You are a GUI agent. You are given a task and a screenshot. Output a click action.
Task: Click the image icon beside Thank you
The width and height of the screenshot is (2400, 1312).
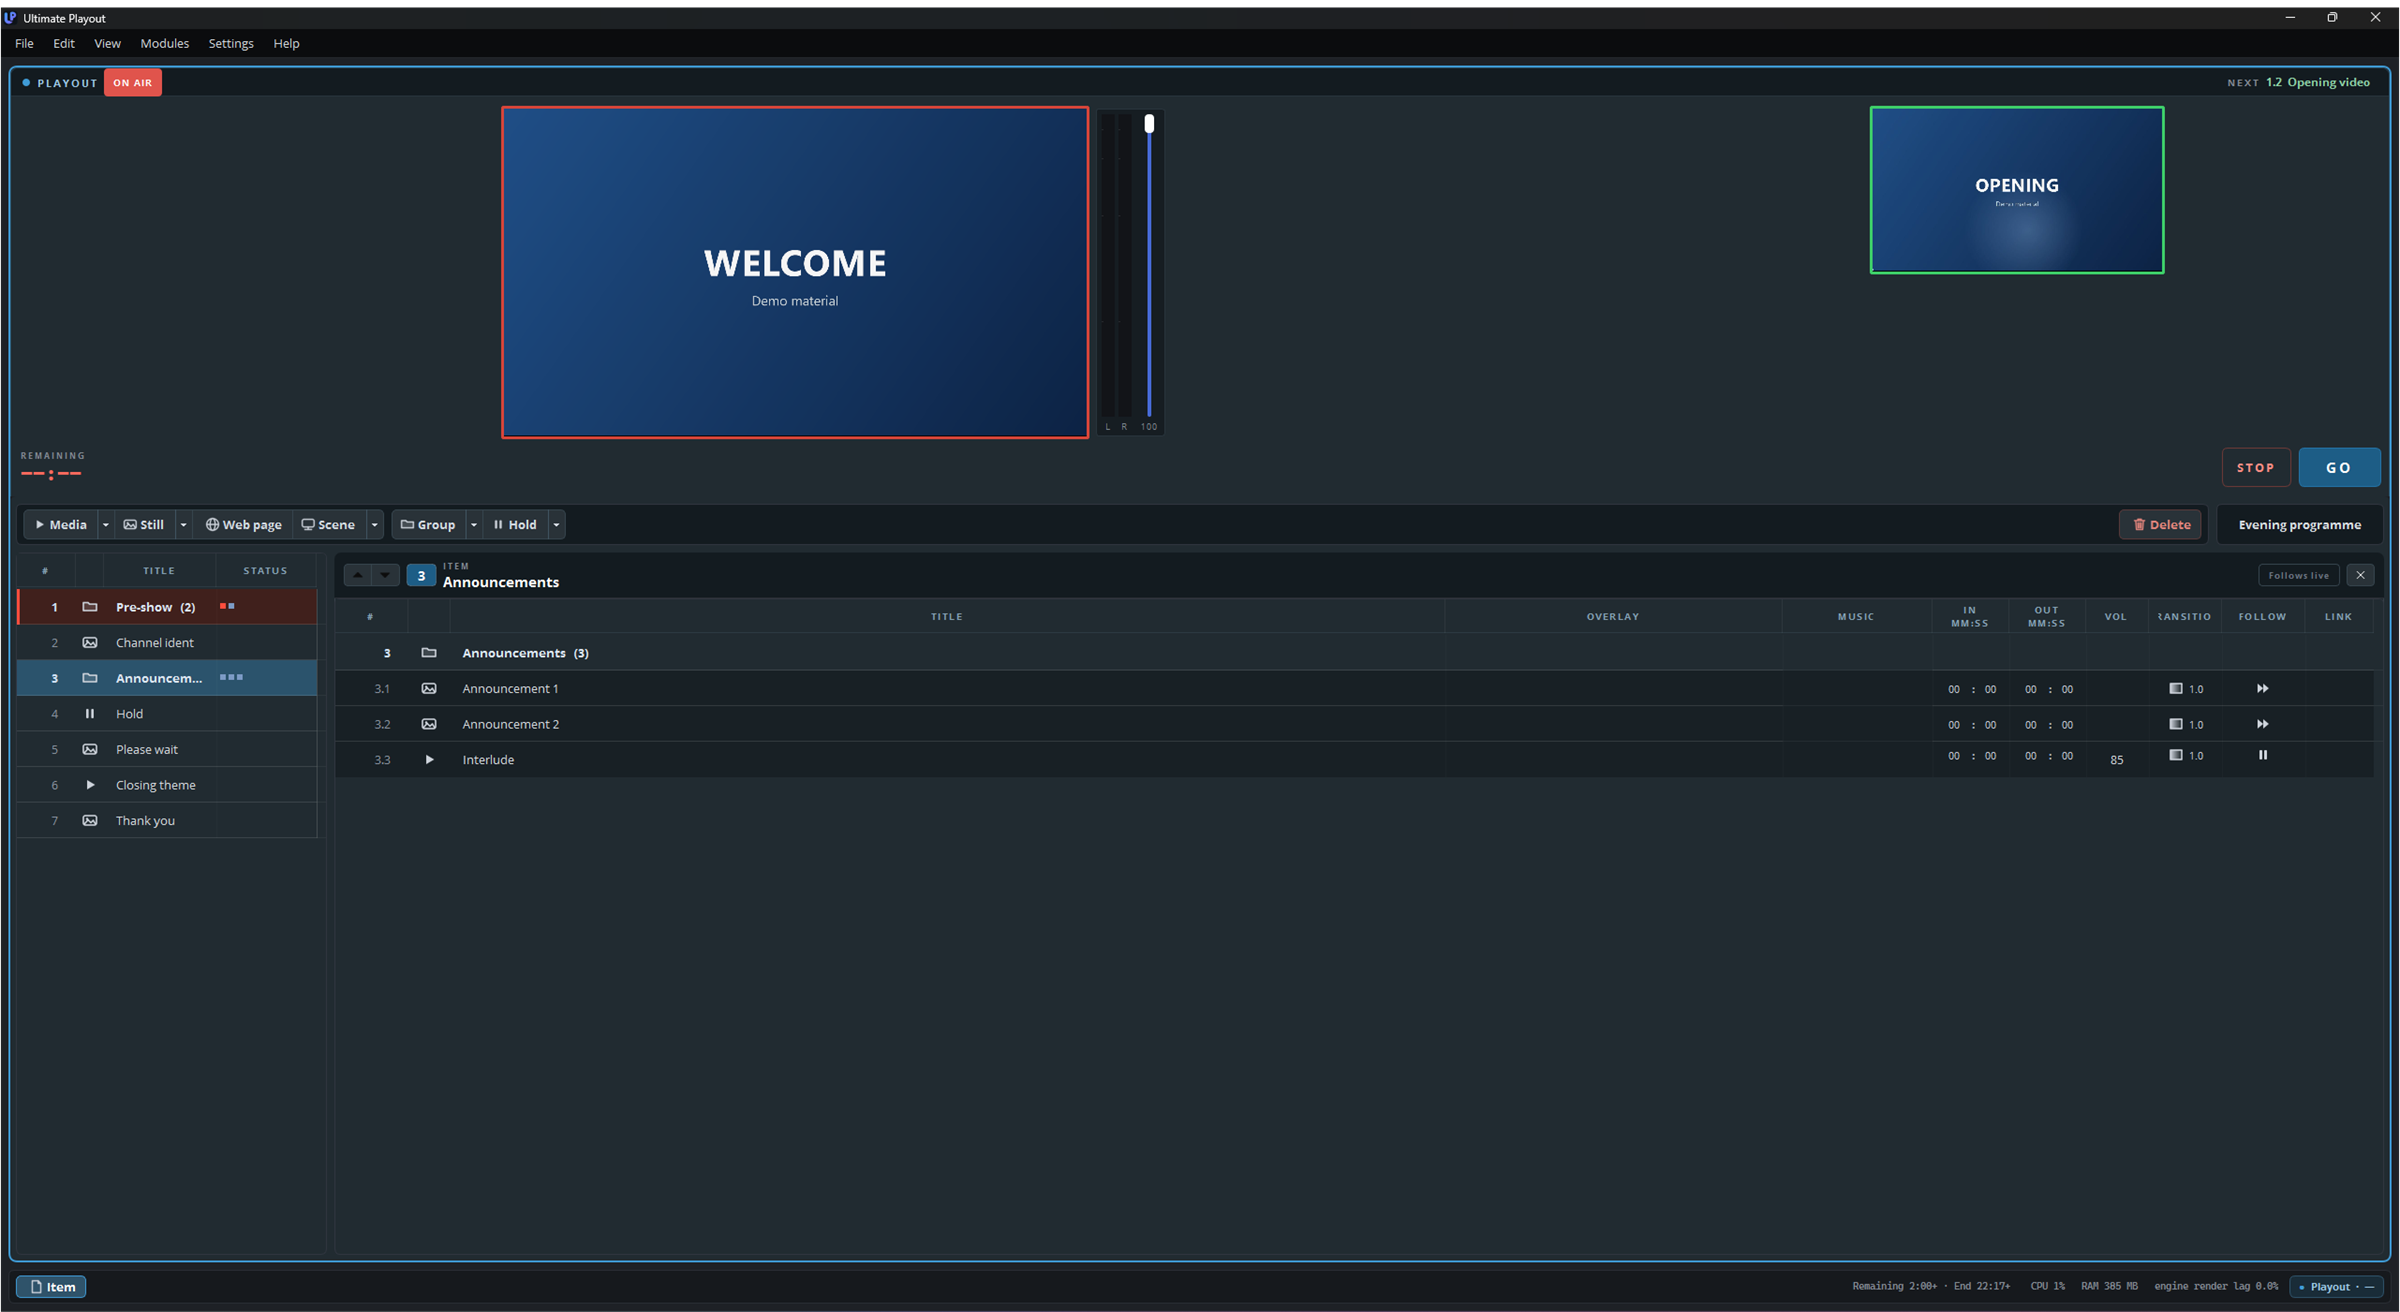tap(90, 820)
